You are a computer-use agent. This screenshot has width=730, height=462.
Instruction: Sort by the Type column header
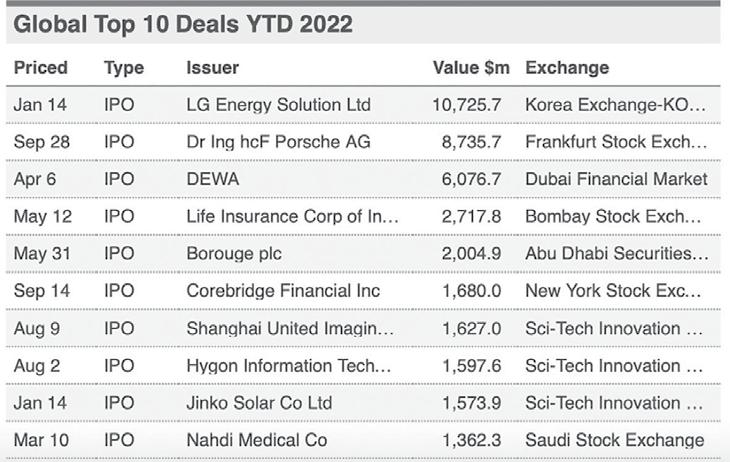(124, 68)
